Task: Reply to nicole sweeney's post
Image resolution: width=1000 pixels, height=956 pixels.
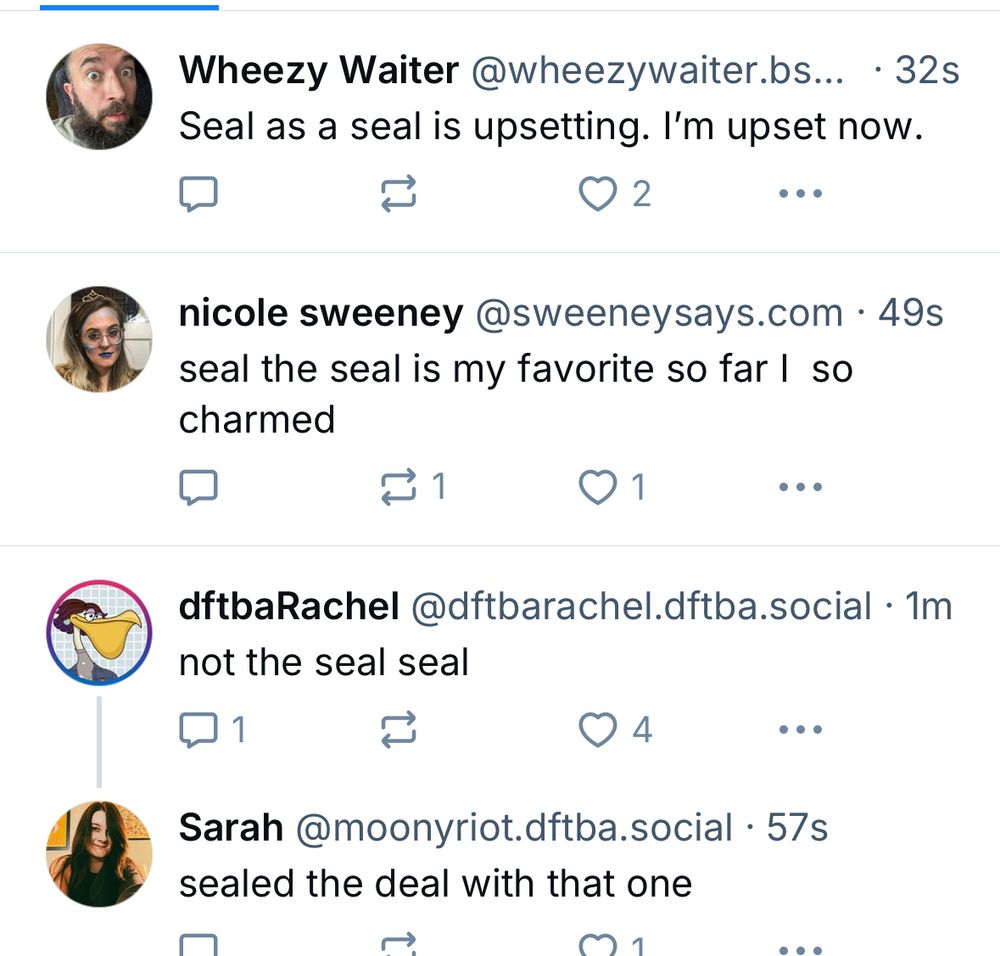Action: click(x=198, y=487)
